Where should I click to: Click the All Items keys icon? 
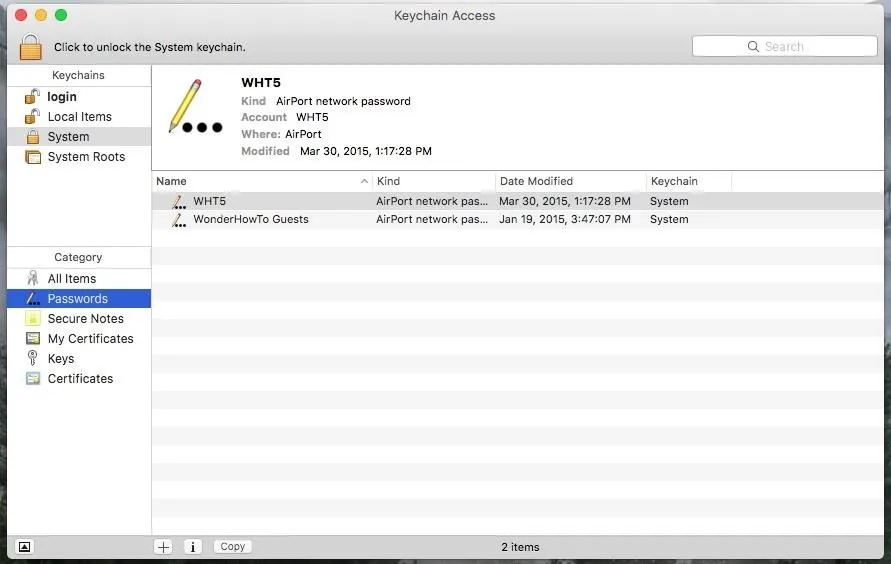pyautogui.click(x=33, y=278)
